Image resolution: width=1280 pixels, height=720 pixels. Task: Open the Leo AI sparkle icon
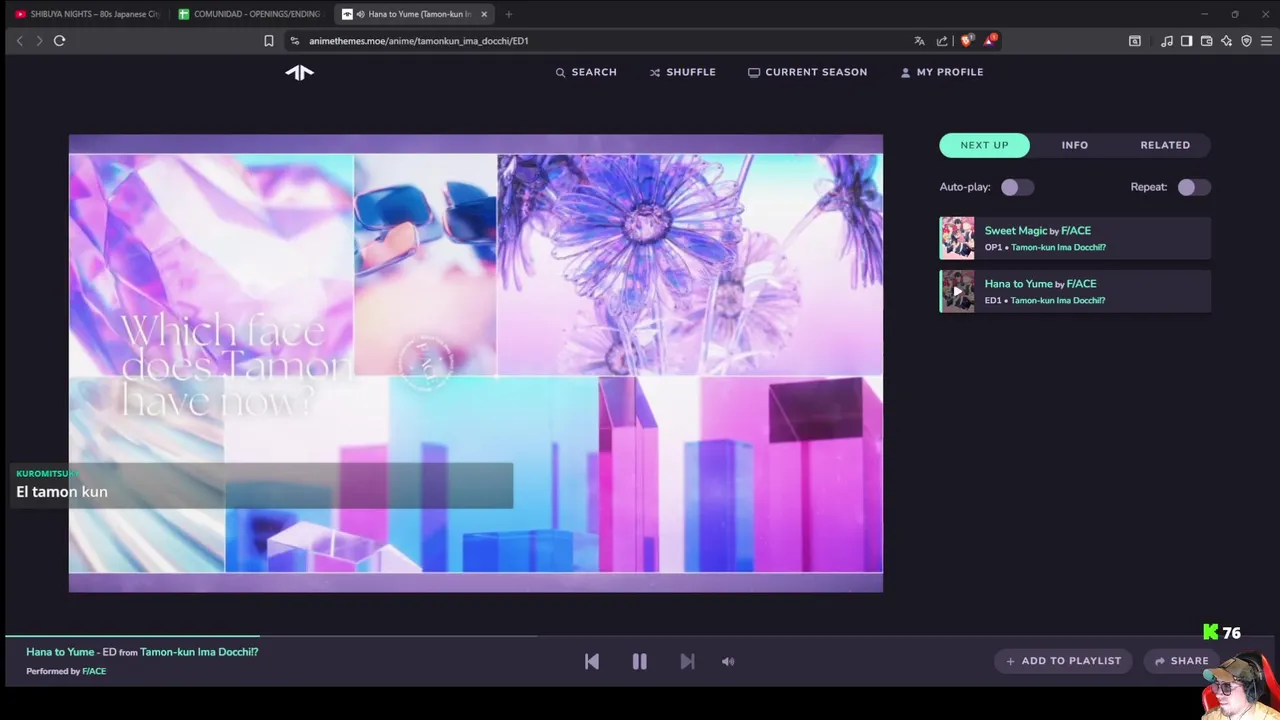click(1226, 41)
